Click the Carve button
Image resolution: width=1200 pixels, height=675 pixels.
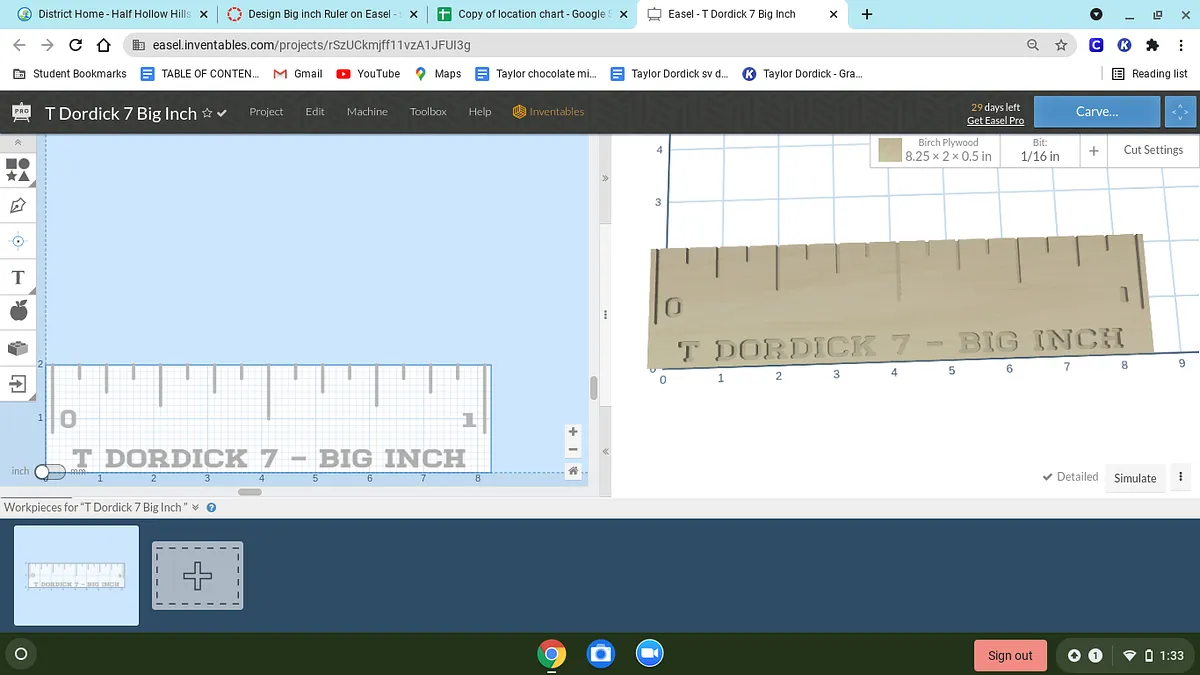(x=1096, y=112)
